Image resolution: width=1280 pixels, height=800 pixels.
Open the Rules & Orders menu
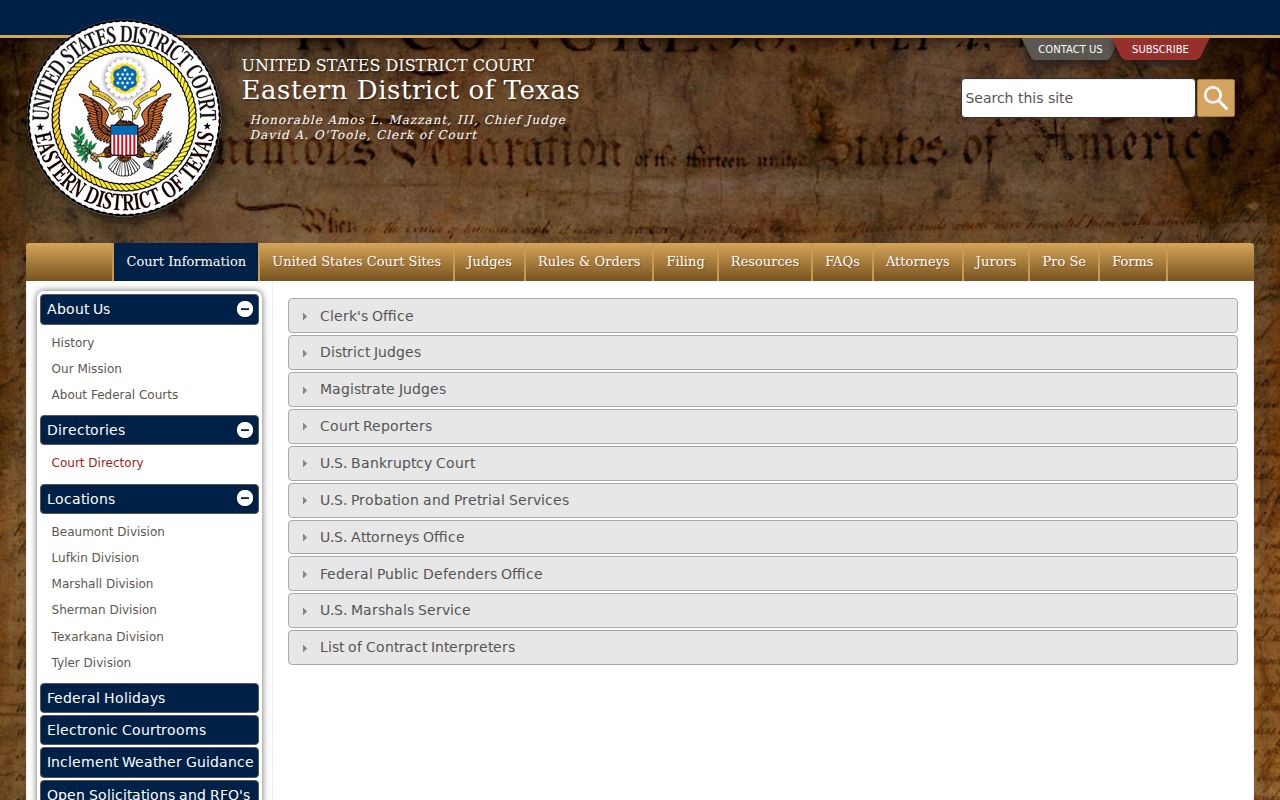(589, 262)
